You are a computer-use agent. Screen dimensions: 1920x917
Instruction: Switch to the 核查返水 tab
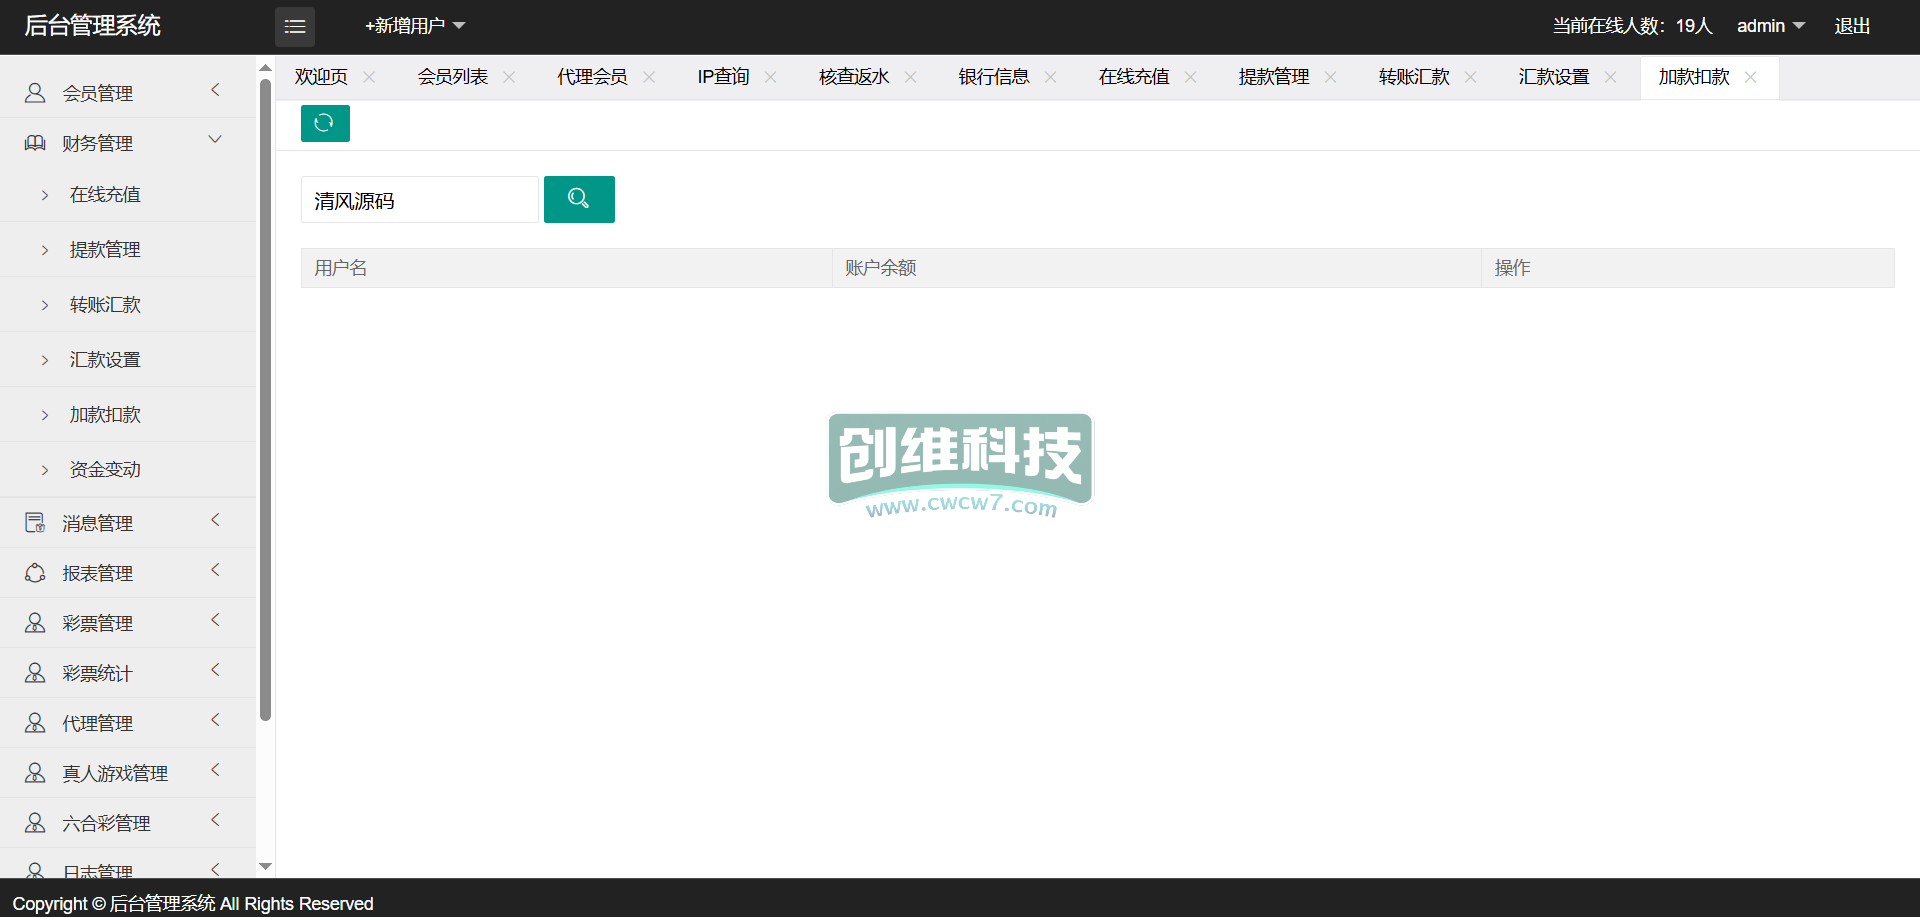[854, 77]
